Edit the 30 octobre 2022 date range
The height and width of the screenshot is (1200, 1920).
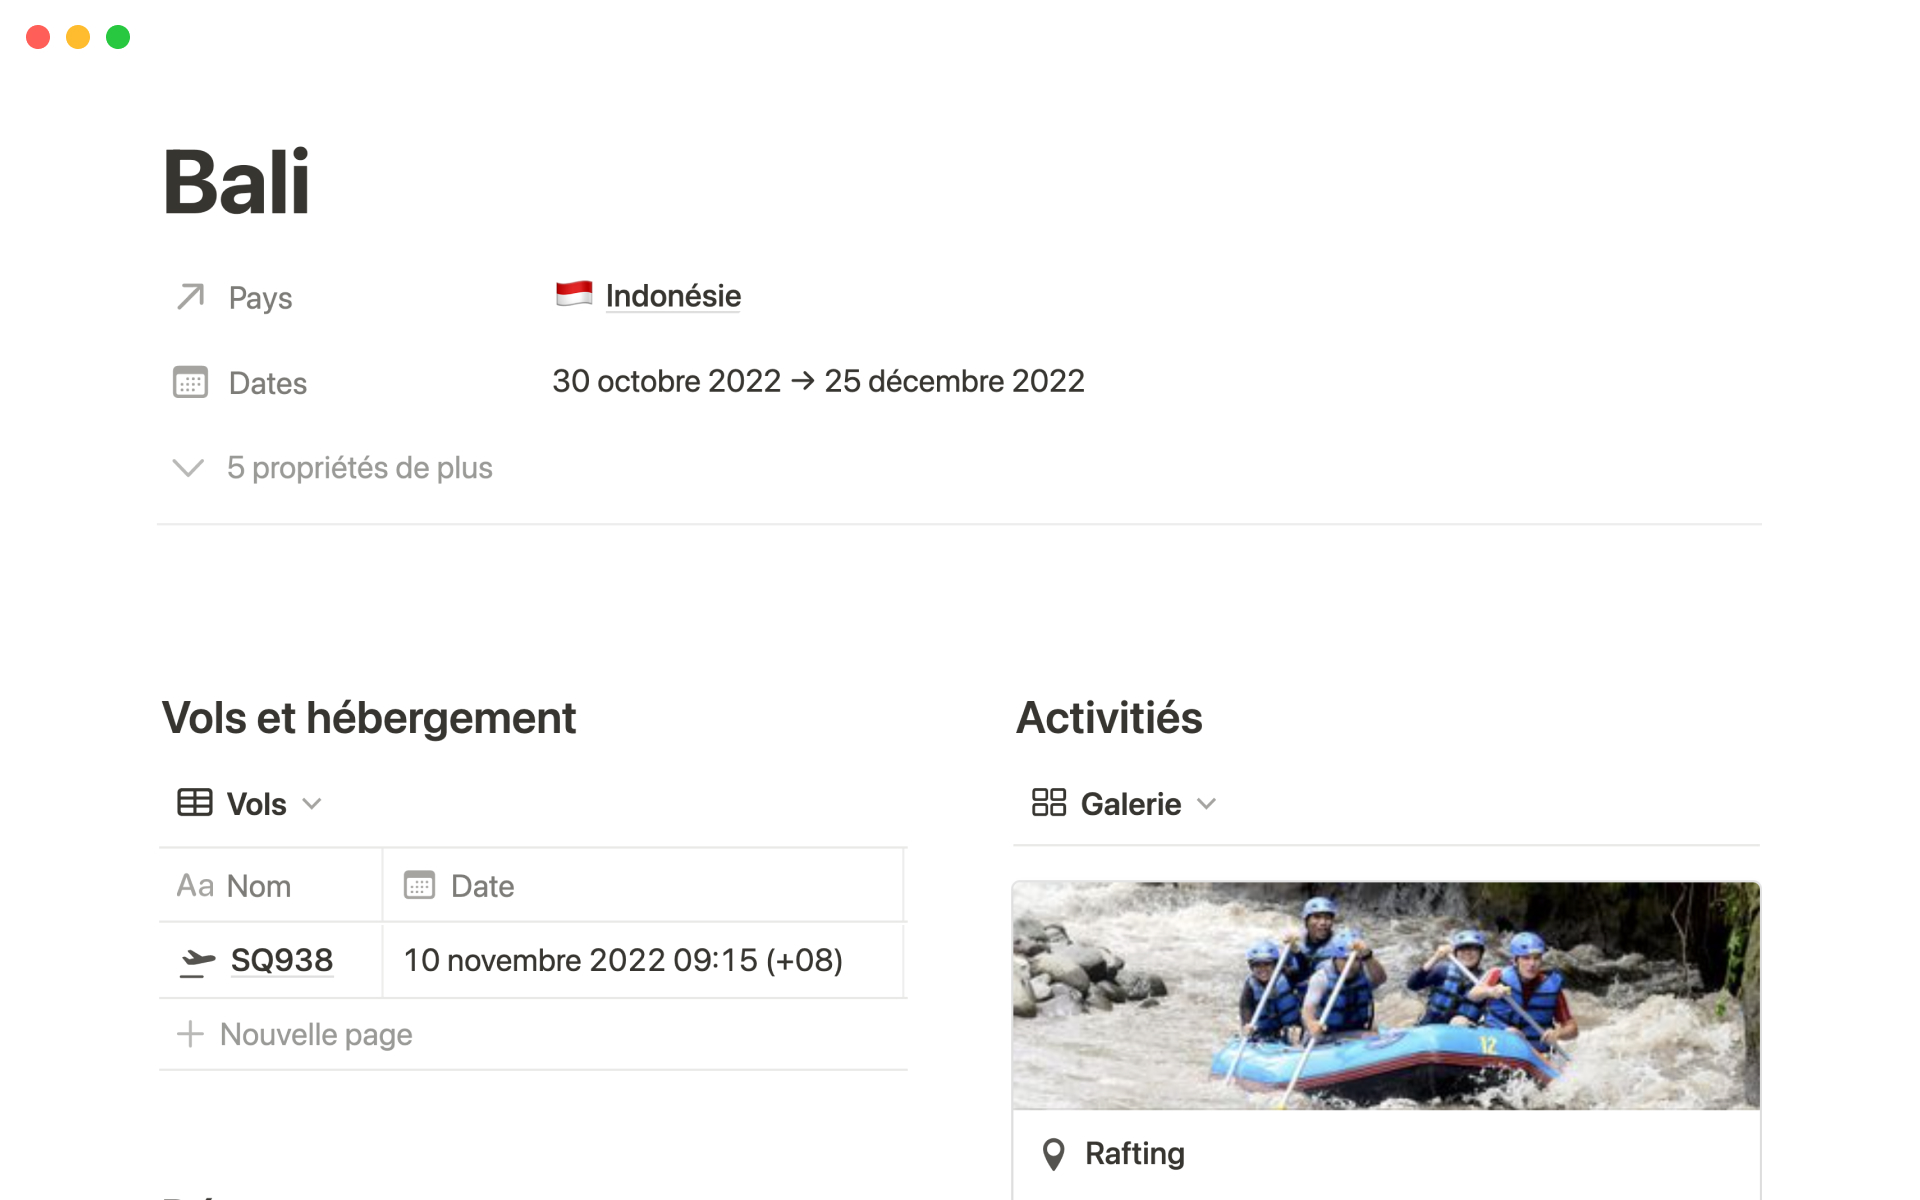pyautogui.click(x=818, y=381)
